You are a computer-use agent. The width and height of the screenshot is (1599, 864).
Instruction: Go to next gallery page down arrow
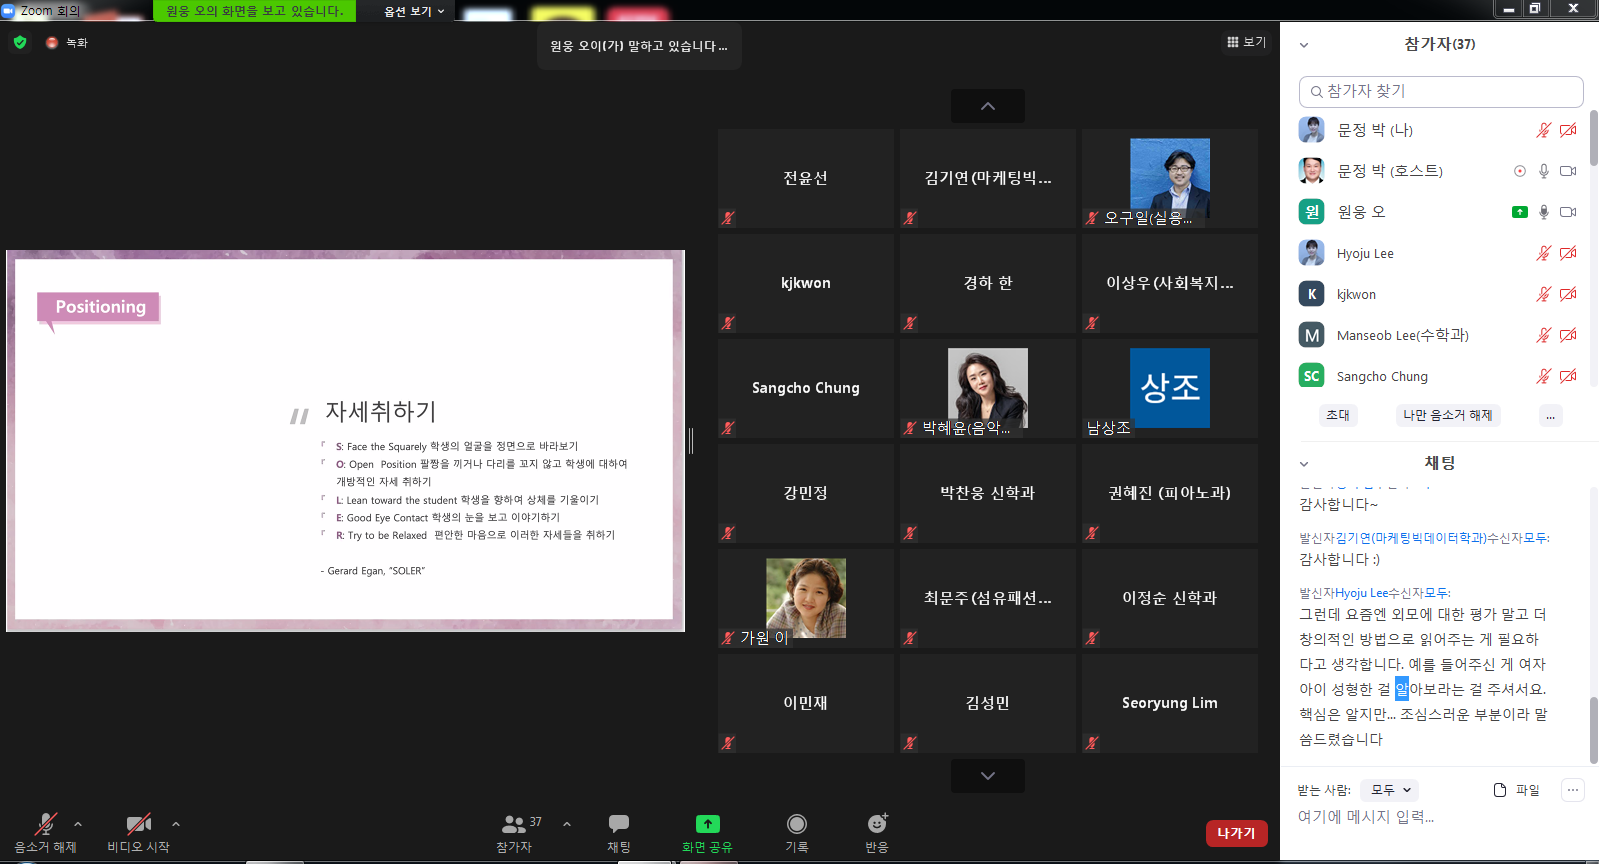(987, 776)
